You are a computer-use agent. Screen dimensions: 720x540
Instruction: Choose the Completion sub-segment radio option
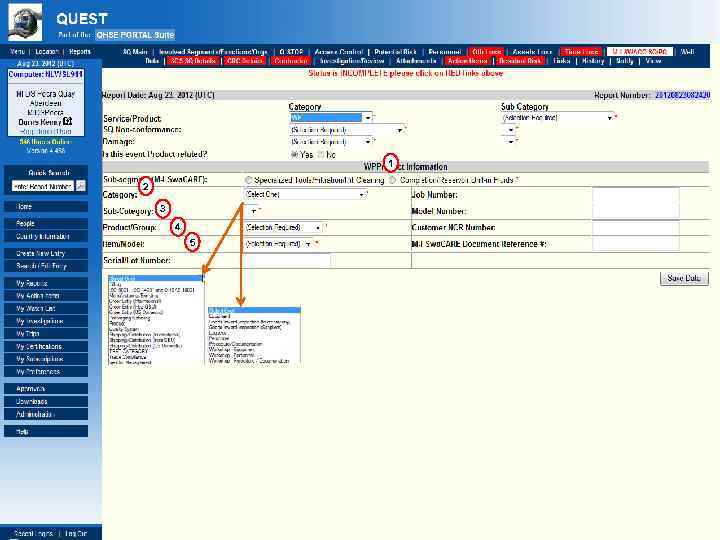pos(393,180)
